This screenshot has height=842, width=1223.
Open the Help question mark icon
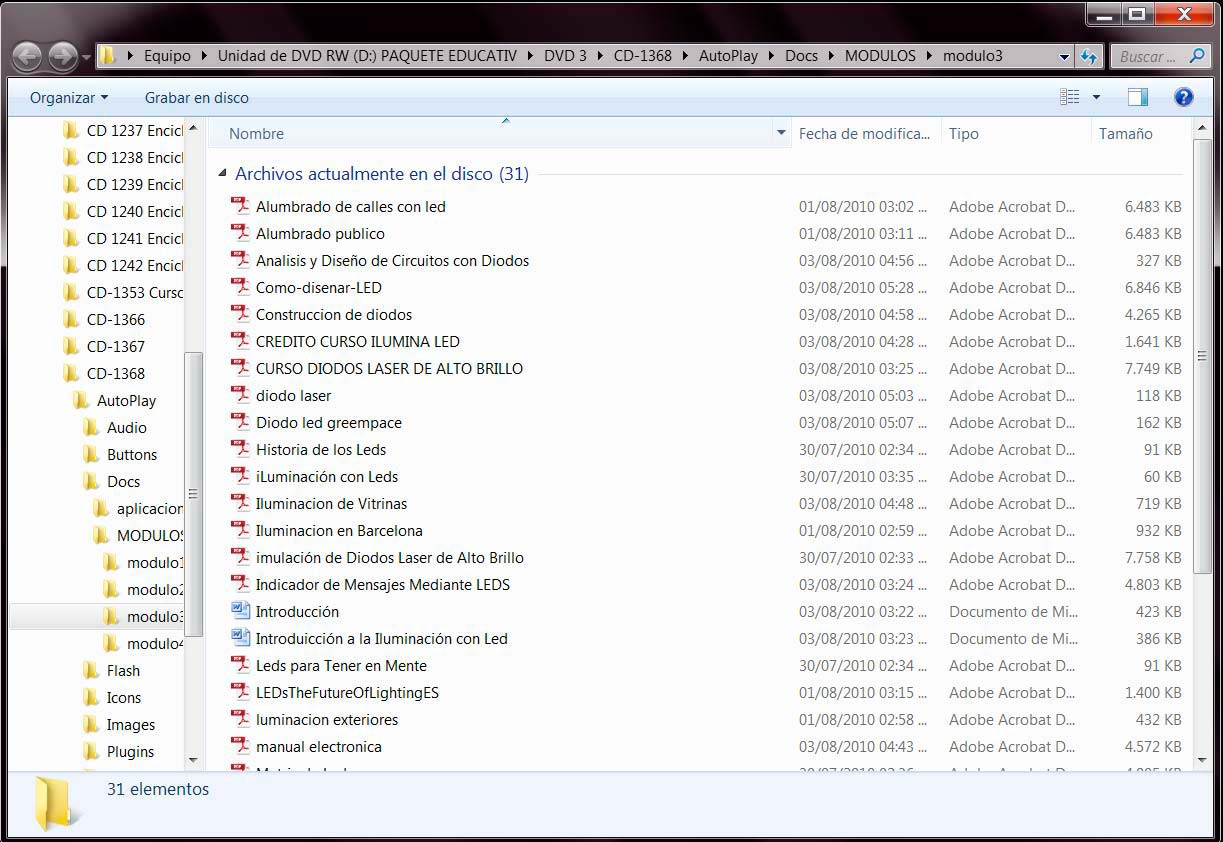(x=1184, y=97)
